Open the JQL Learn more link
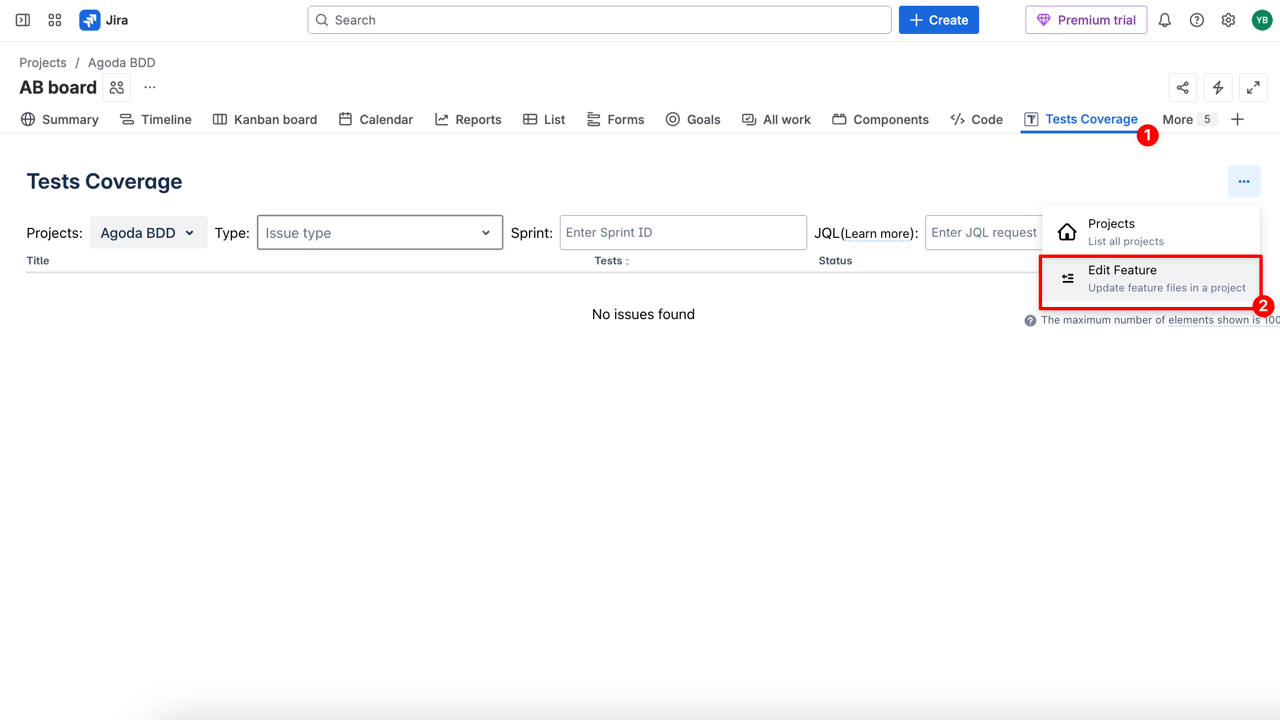The width and height of the screenshot is (1280, 720). pyautogui.click(x=878, y=234)
